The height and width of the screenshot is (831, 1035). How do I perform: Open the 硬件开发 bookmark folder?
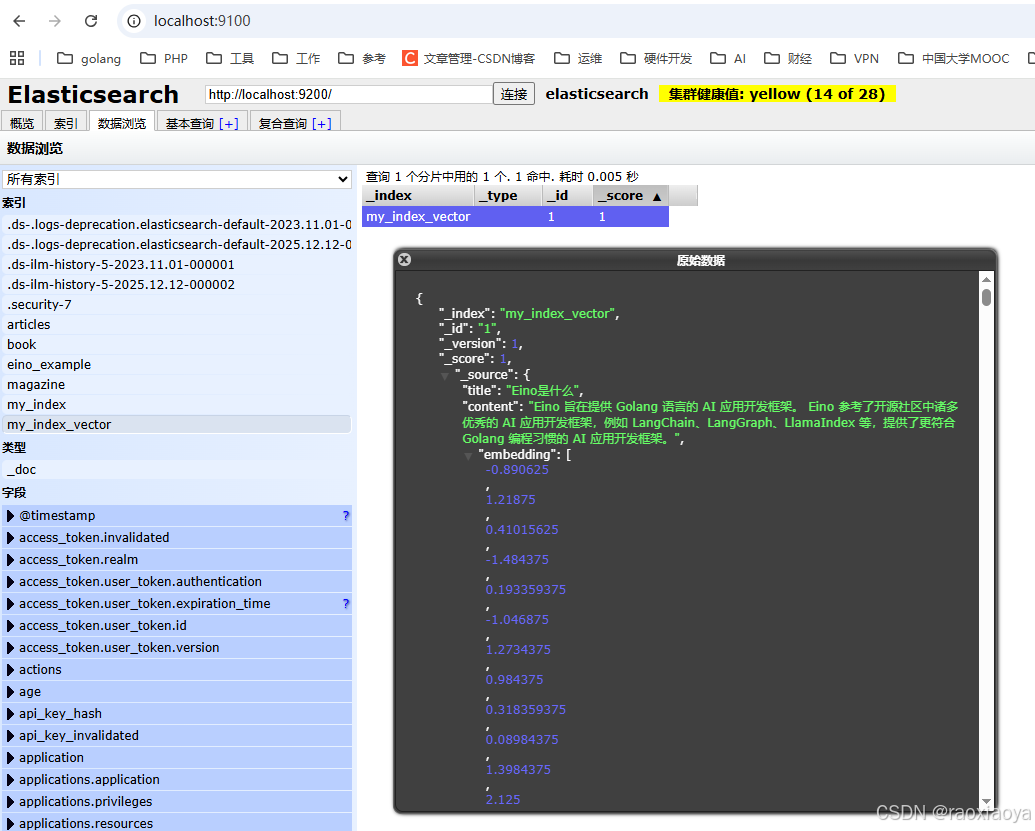coord(655,59)
